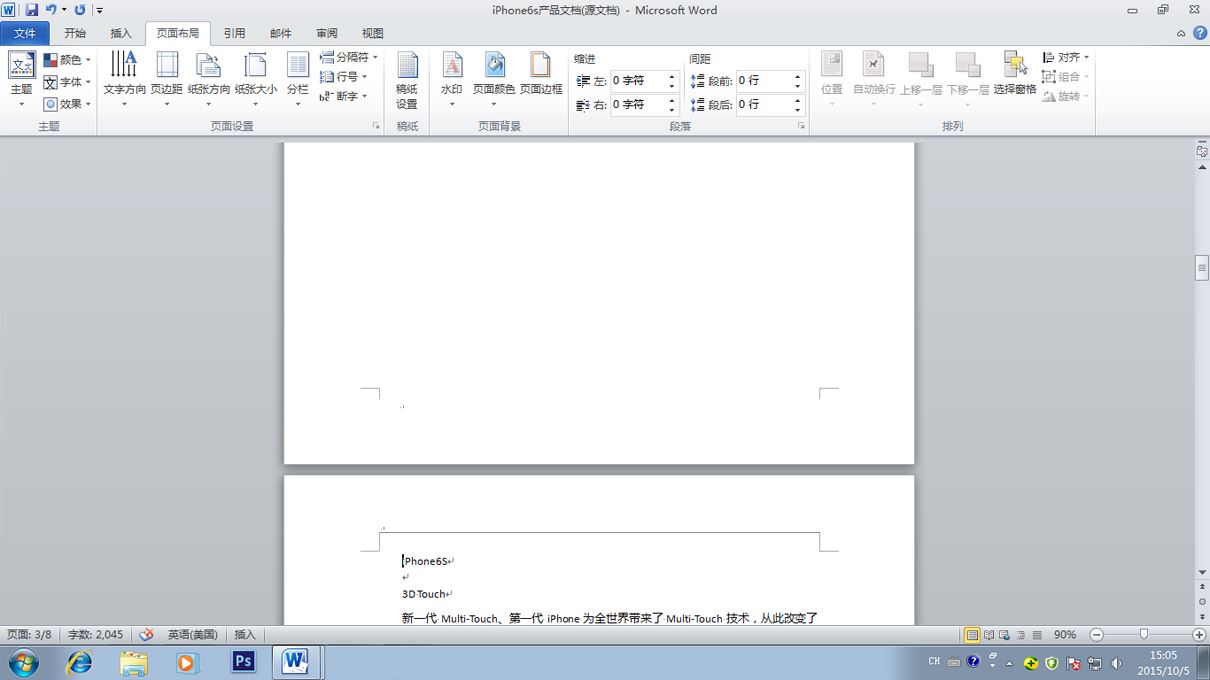
Task: Click the 90% zoom level button
Action: (x=1065, y=635)
